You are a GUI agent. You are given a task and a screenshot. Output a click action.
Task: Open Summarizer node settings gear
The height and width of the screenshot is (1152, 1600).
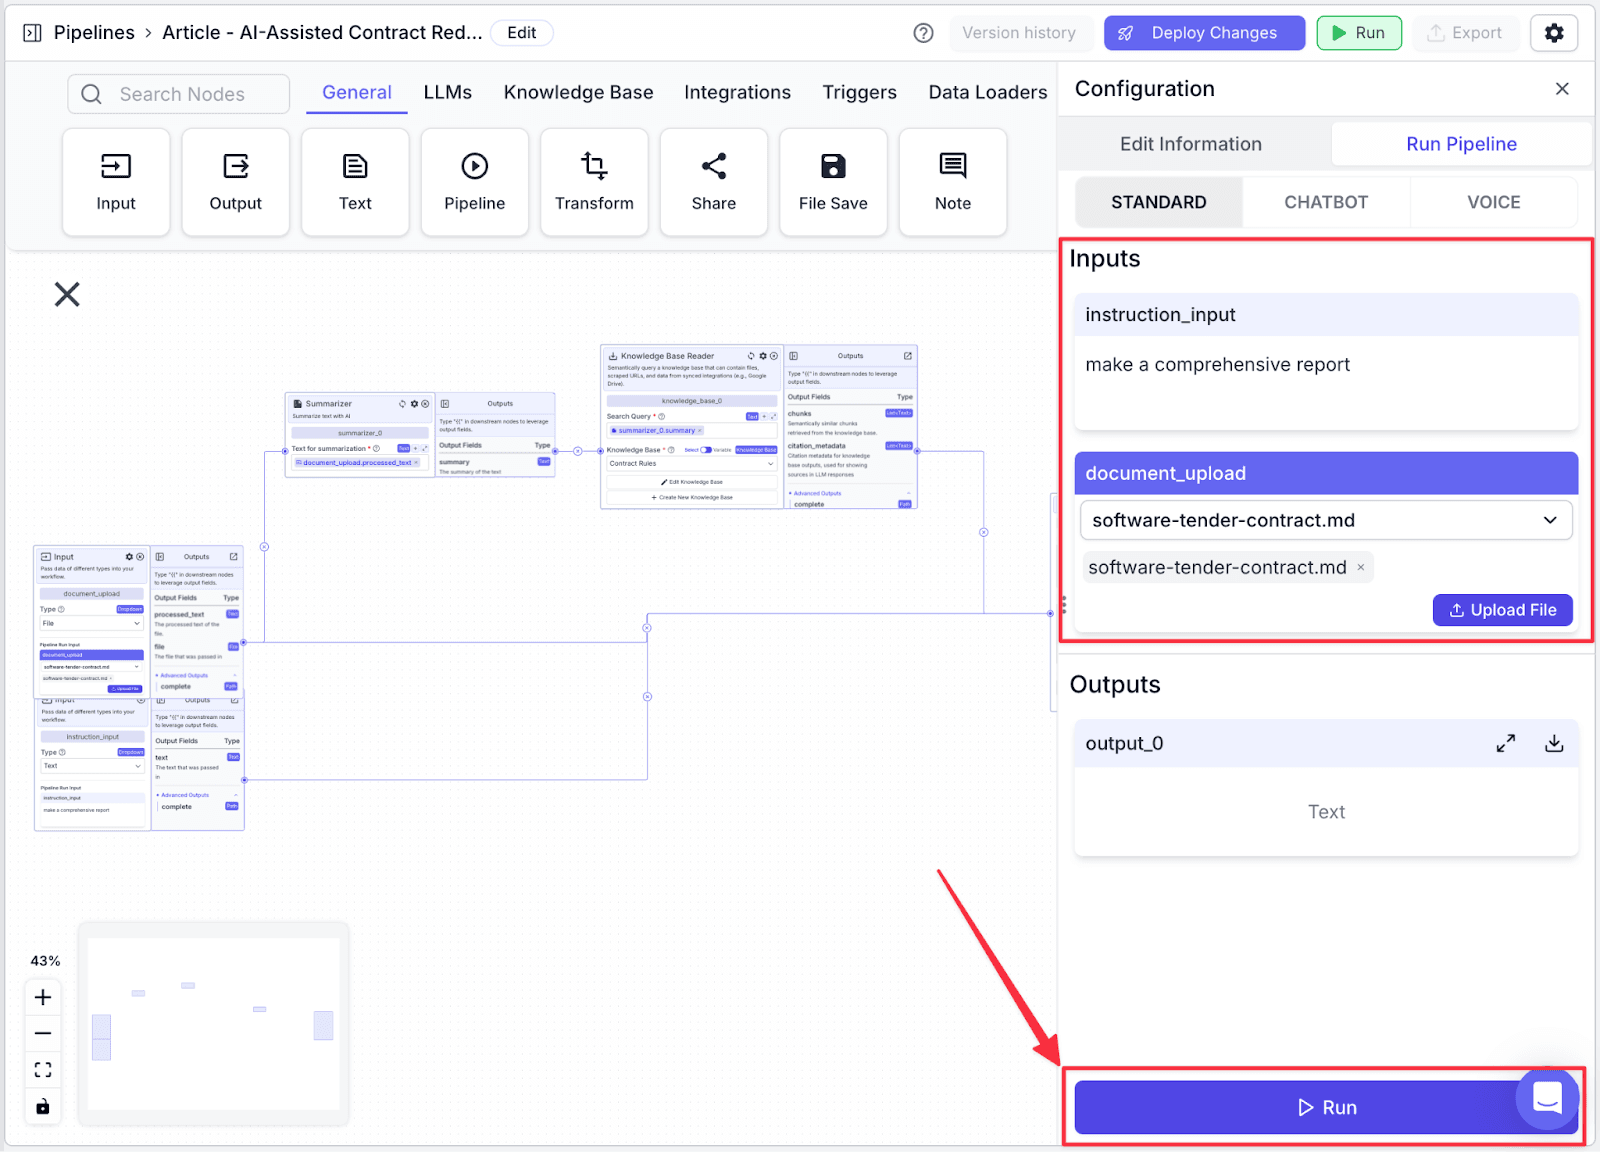pos(414,404)
